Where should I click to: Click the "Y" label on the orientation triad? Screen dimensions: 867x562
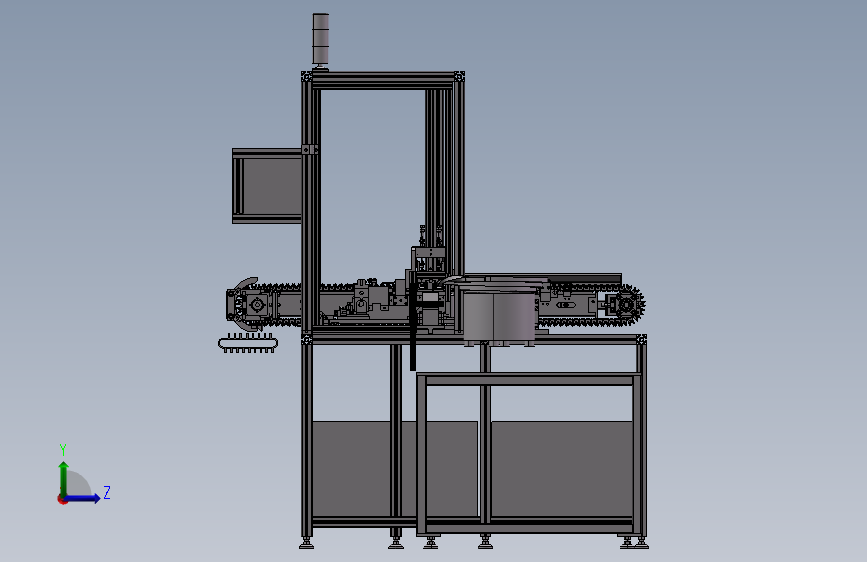[63, 449]
